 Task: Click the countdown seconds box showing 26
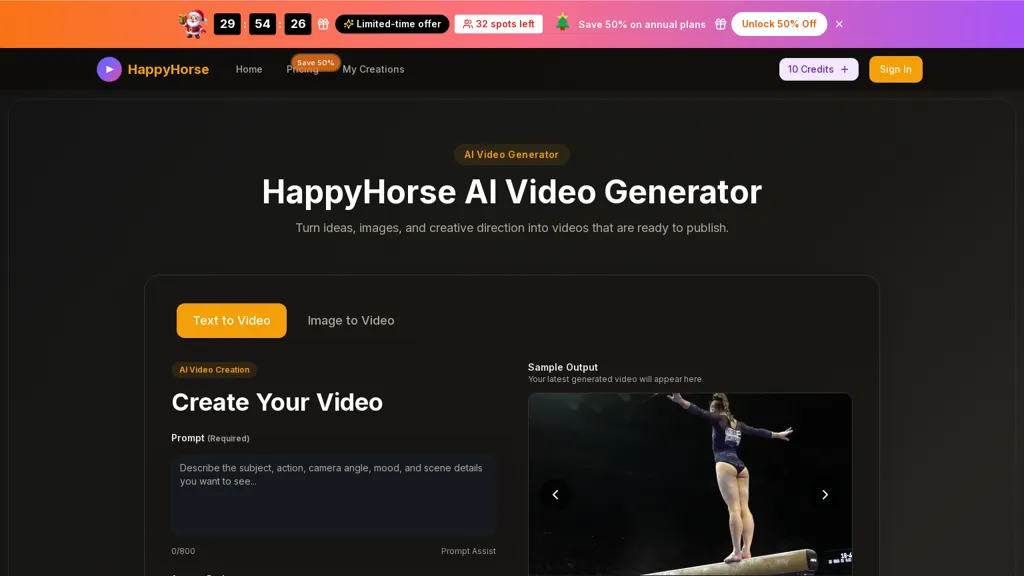[x=298, y=24]
